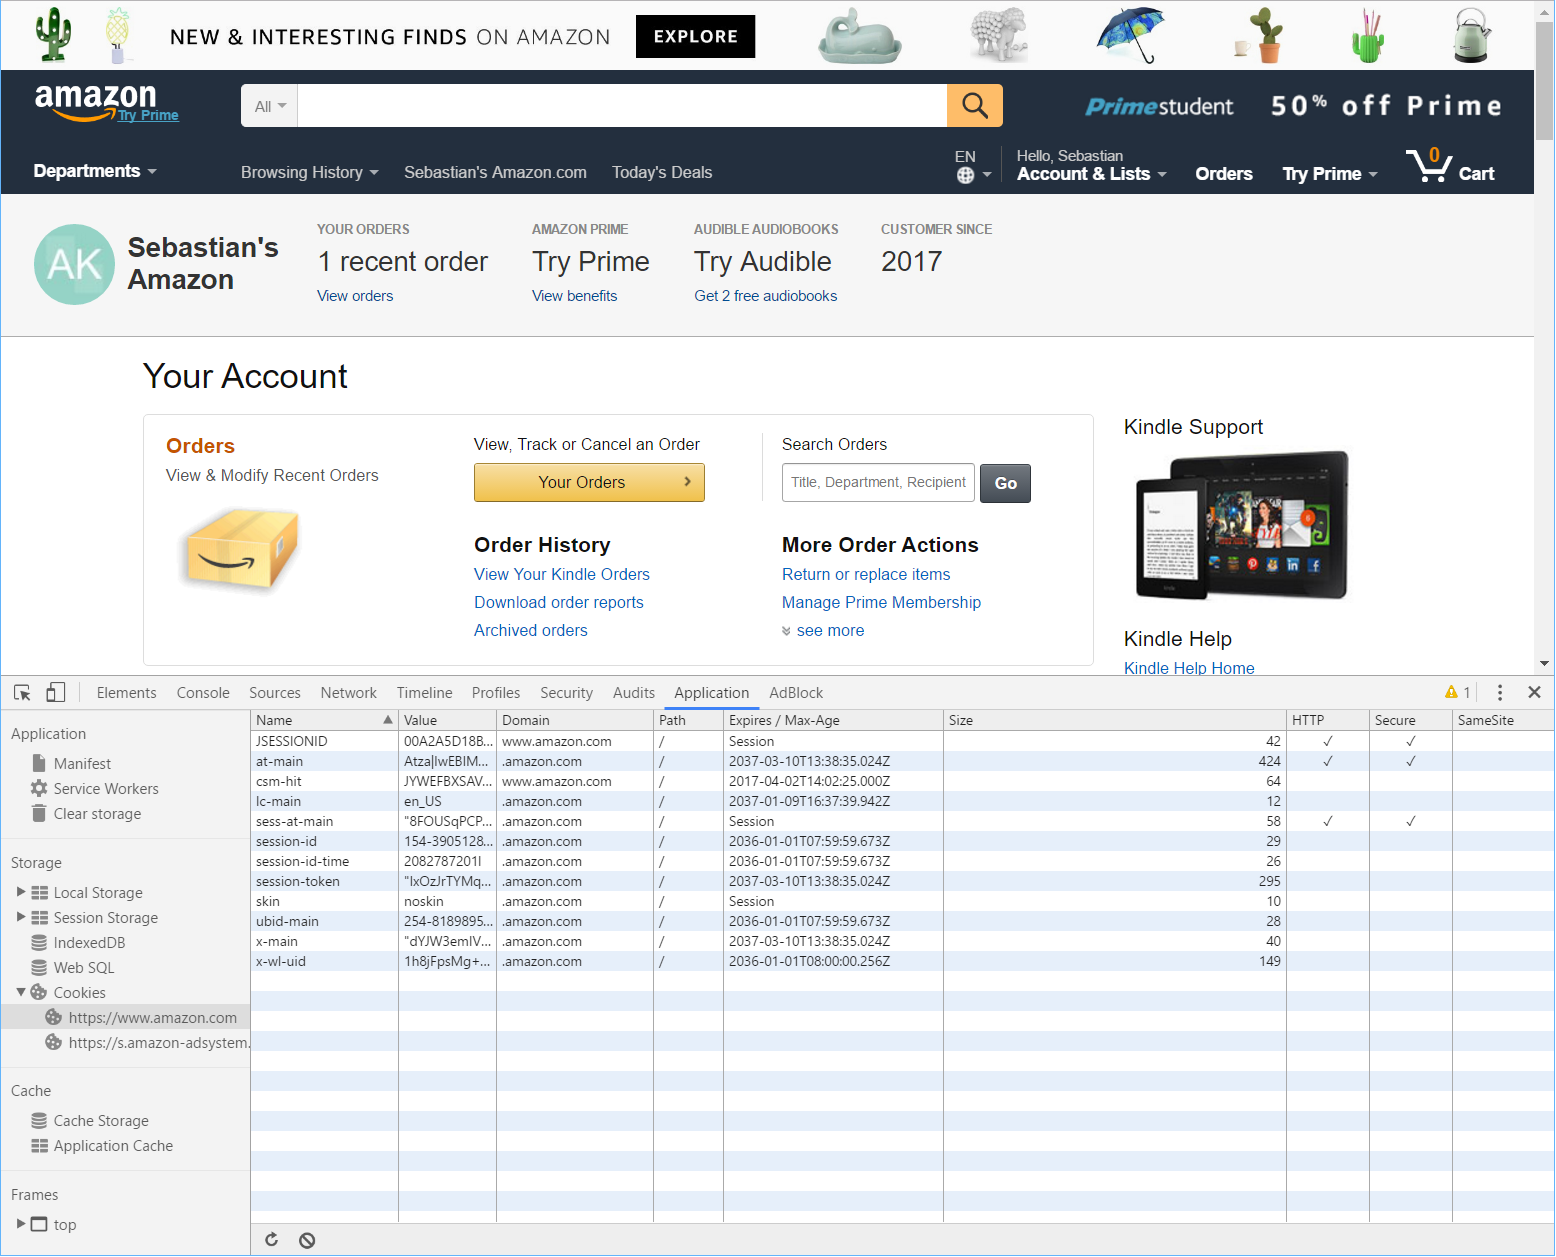Click the AK profile avatar
Image resolution: width=1556 pixels, height=1257 pixels.
[x=74, y=264]
